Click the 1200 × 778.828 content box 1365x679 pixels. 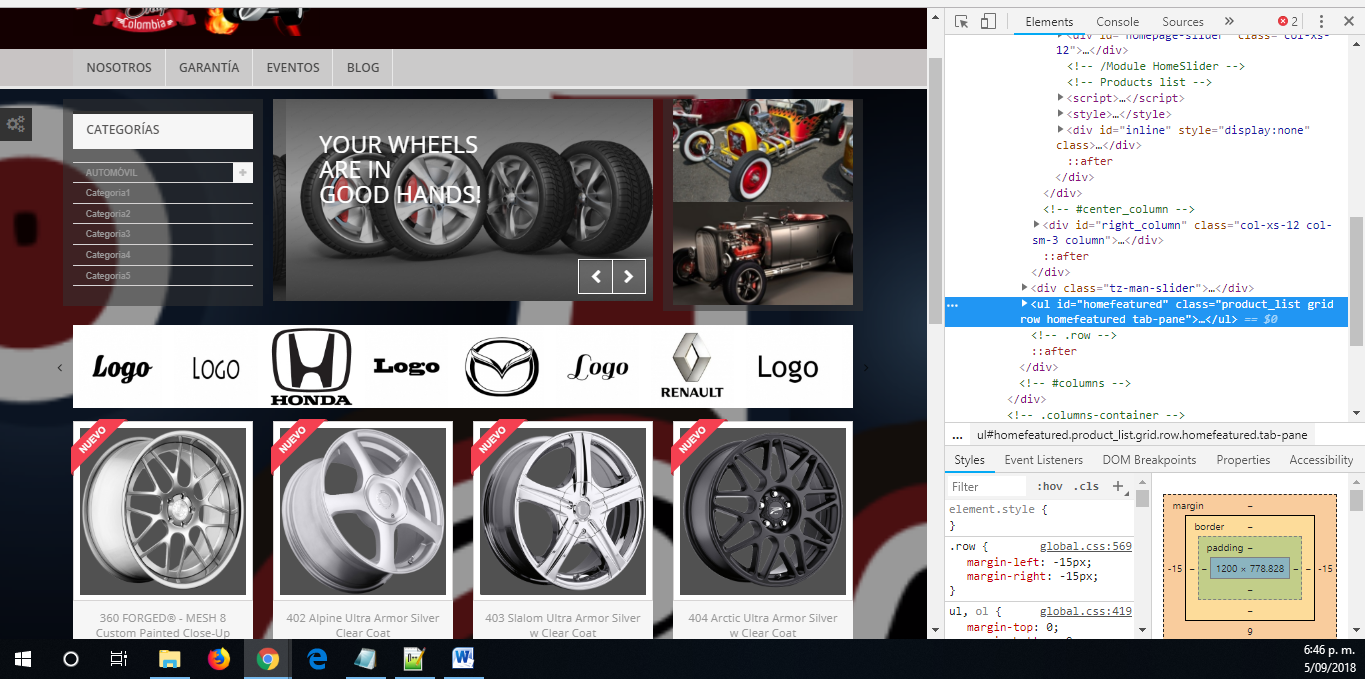pyautogui.click(x=1249, y=568)
